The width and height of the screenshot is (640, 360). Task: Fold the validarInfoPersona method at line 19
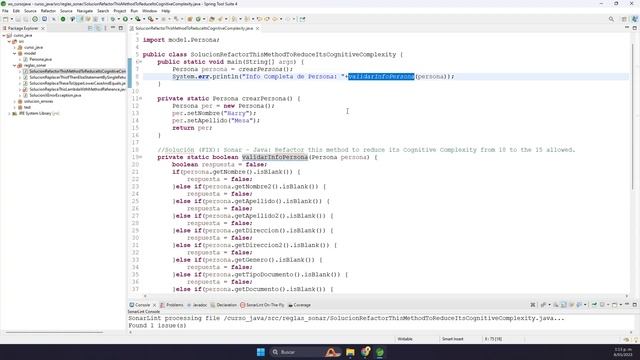click(x=141, y=157)
